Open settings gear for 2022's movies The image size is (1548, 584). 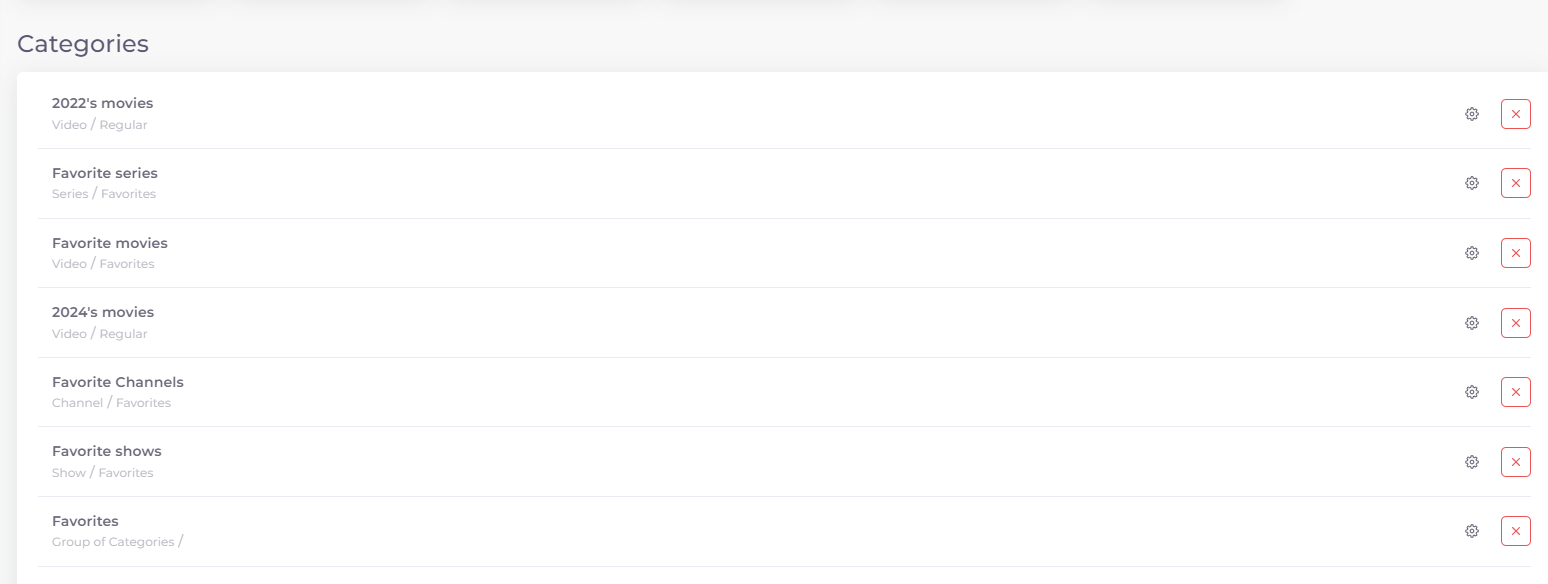[1472, 114]
